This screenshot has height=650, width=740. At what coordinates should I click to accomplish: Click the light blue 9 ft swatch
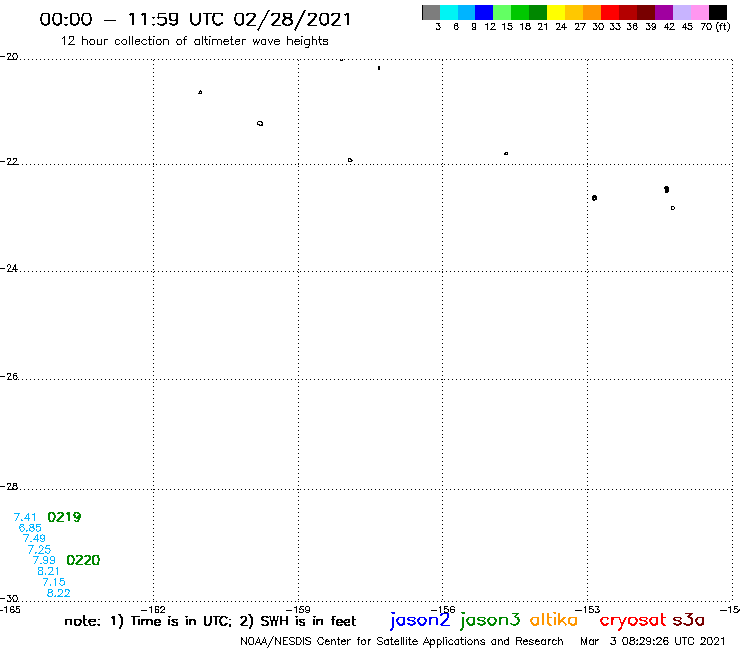[466, 12]
